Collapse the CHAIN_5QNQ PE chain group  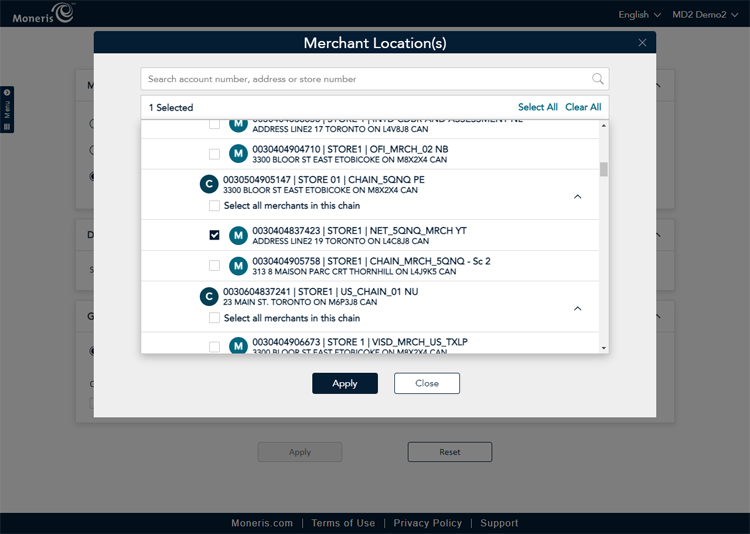(577, 197)
